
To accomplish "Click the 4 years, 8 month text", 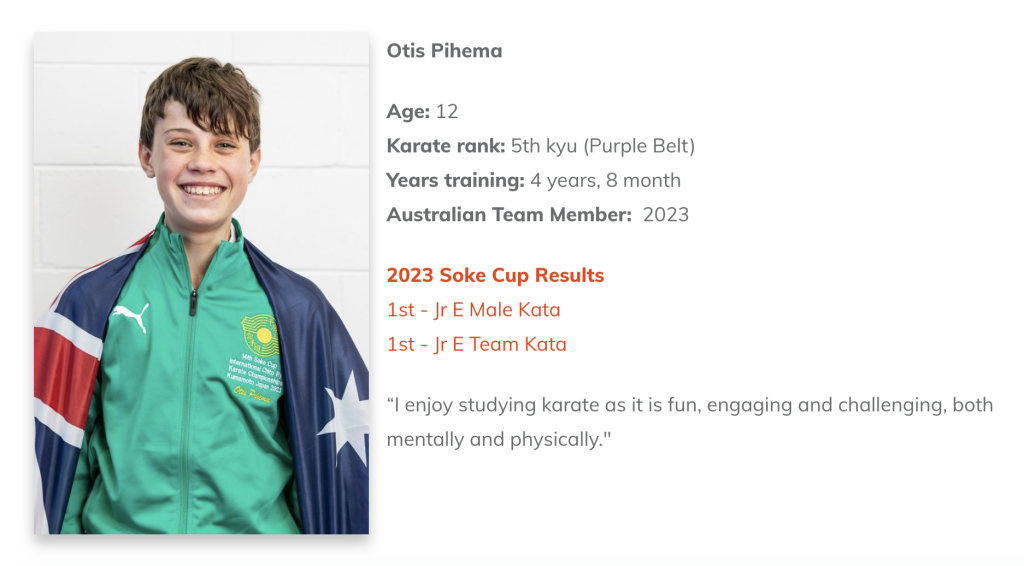I will point(605,181).
